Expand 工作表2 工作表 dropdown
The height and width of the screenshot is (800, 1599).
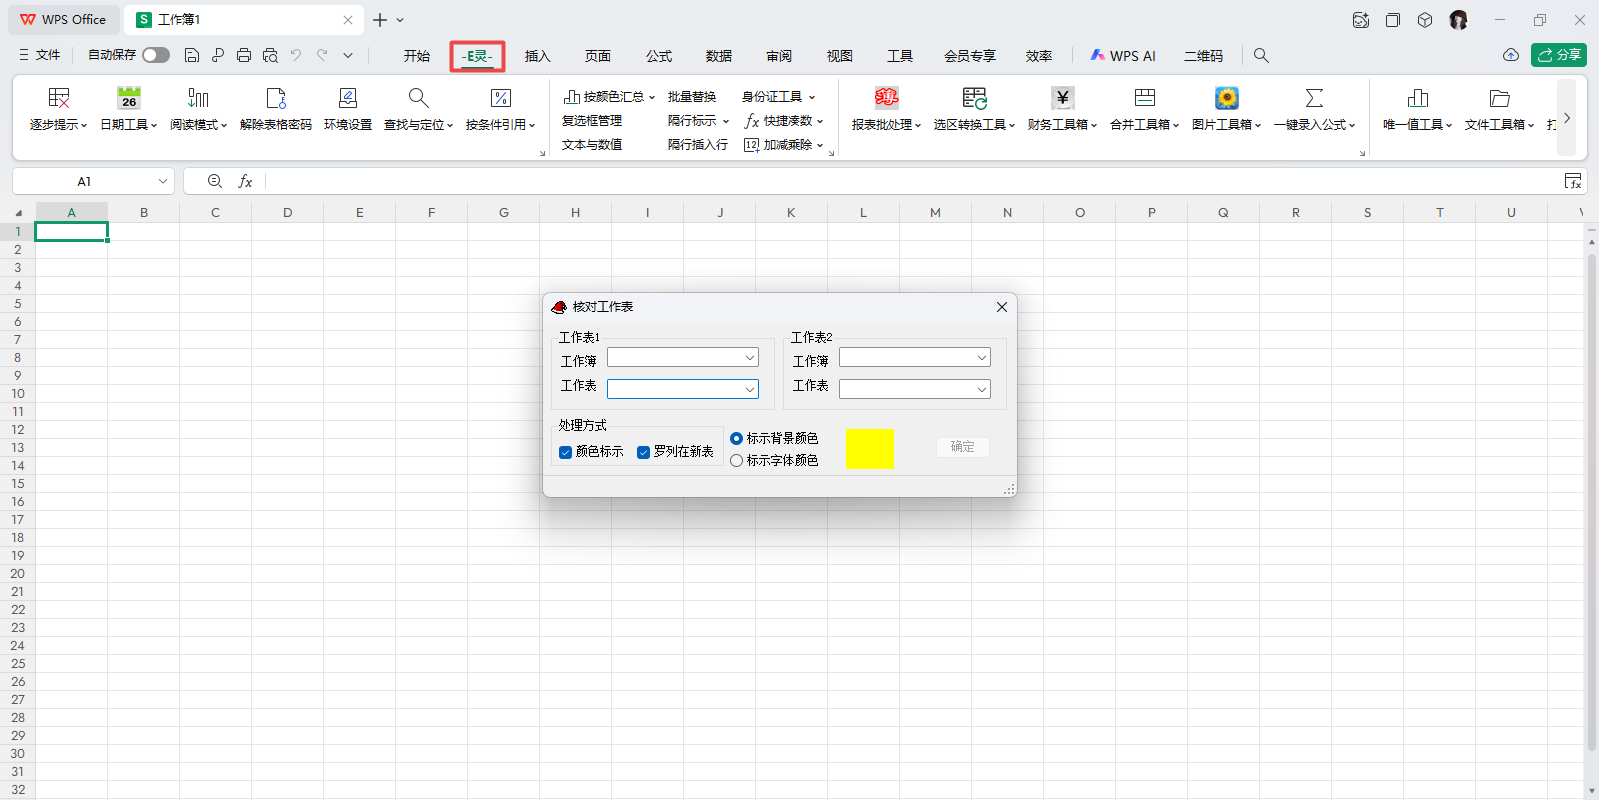click(981, 389)
